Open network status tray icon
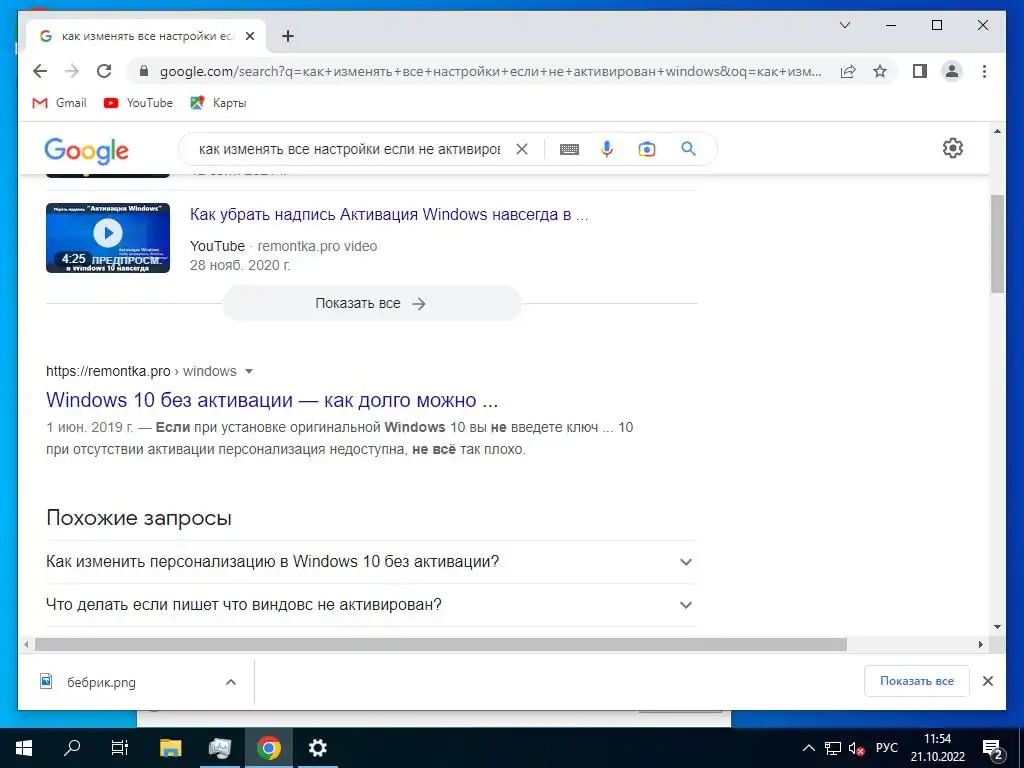 [833, 748]
